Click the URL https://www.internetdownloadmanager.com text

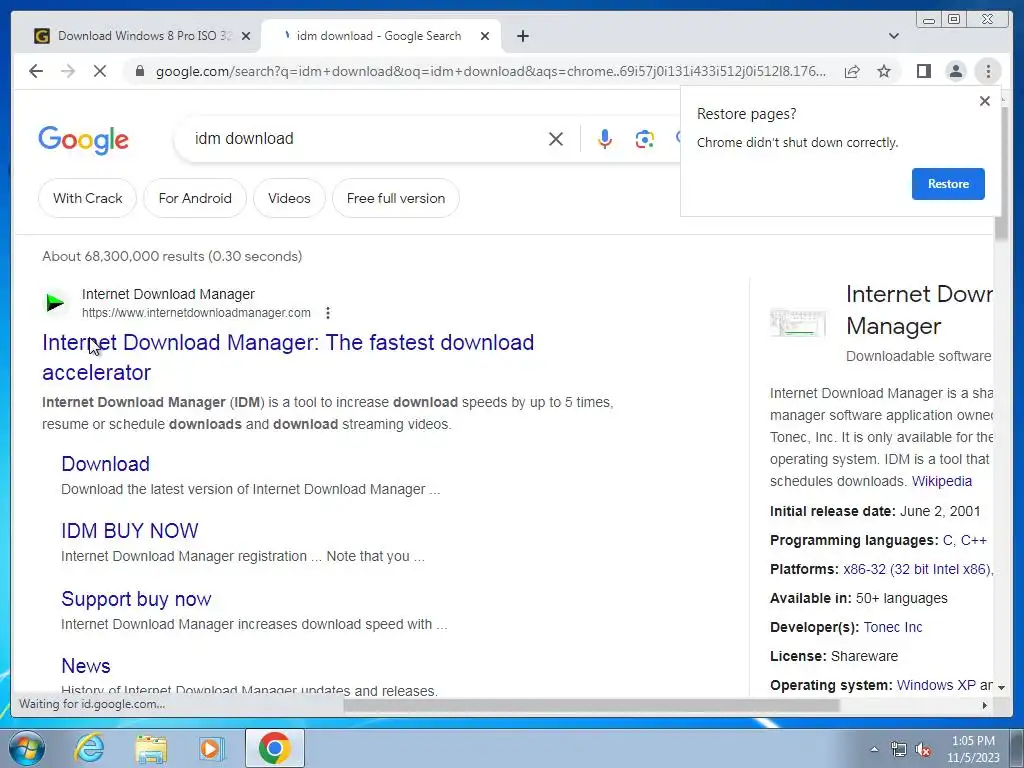pos(197,313)
